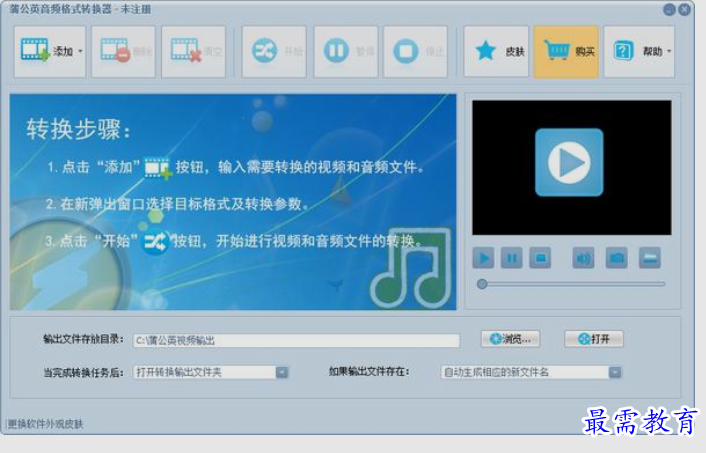Image resolution: width=706 pixels, height=453 pixels.
Task: Stop conversion with the 停止 button
Action: point(416,51)
